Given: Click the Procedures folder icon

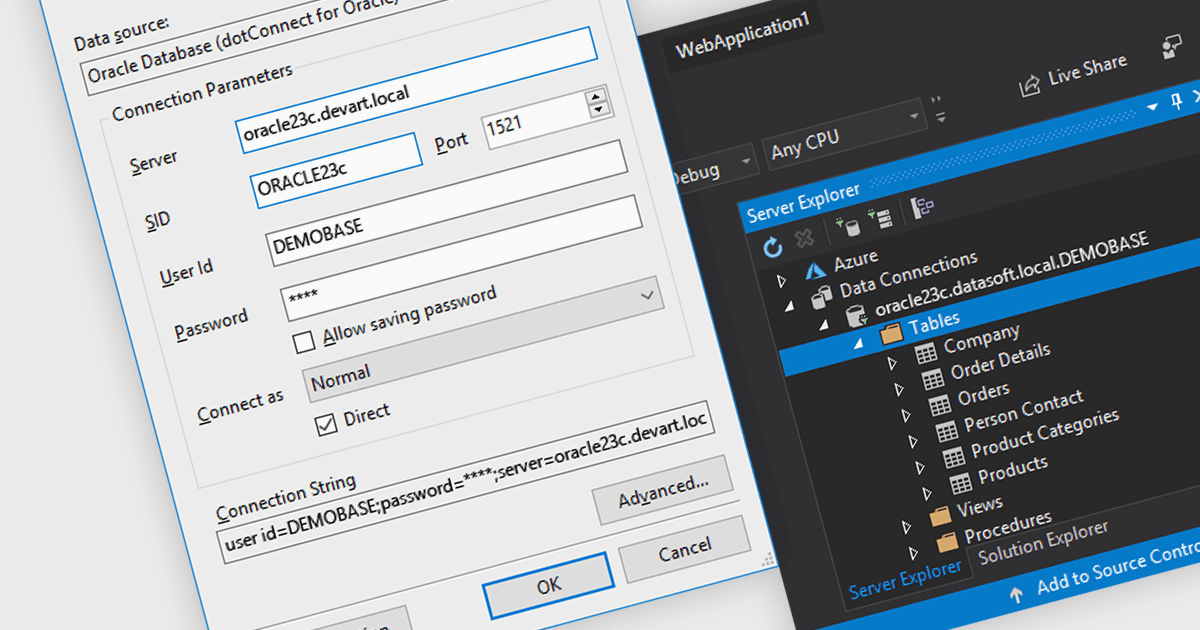Looking at the screenshot, I should (947, 542).
